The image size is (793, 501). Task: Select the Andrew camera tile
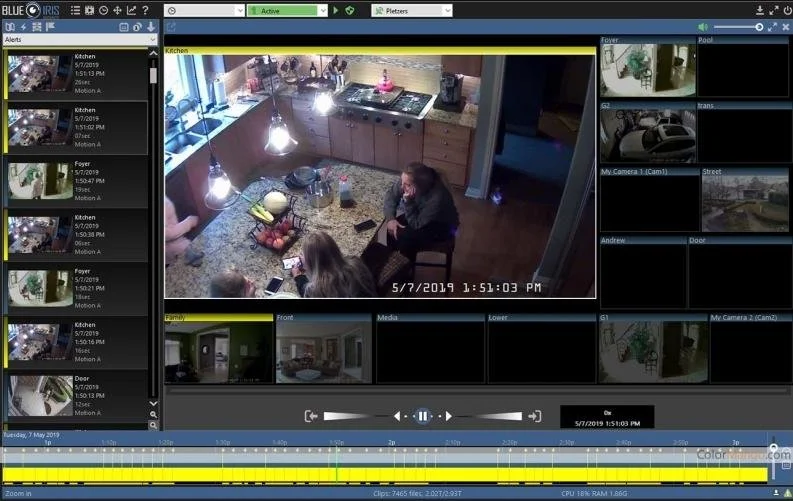click(643, 272)
